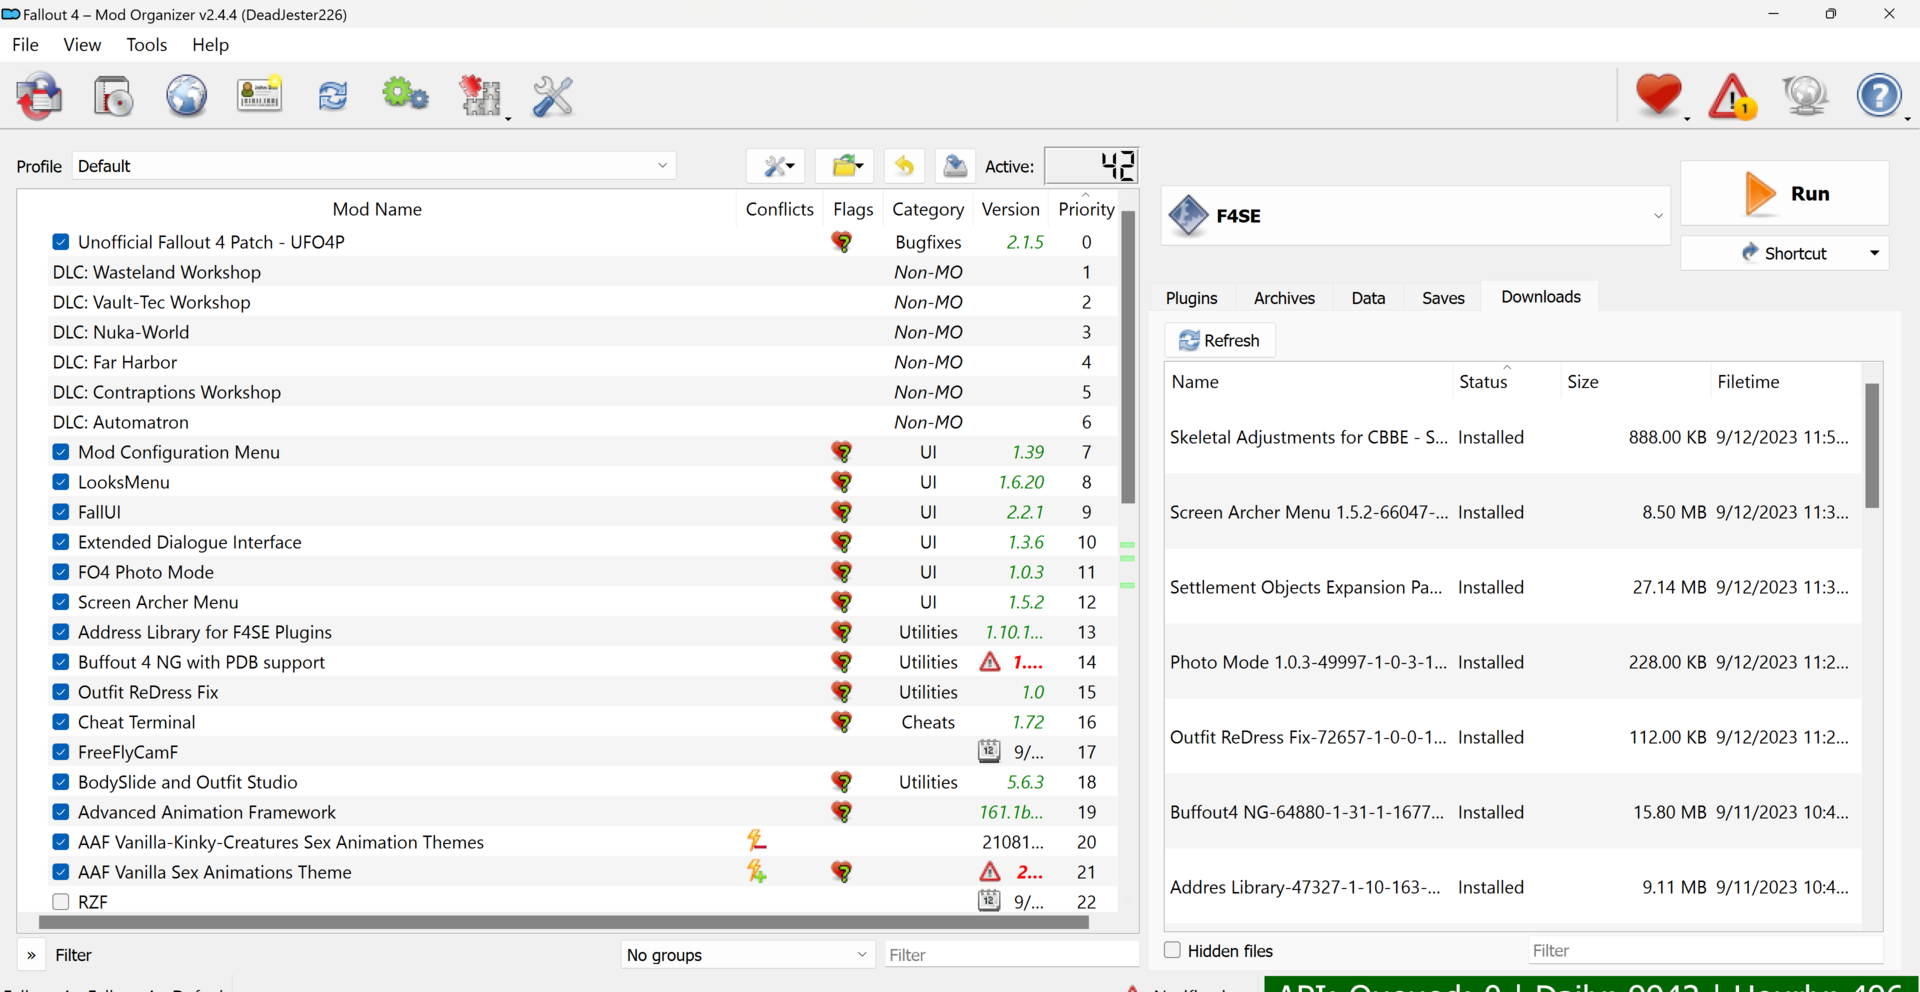Toggle the FallUI mod checkbox
1920x992 pixels.
61,512
